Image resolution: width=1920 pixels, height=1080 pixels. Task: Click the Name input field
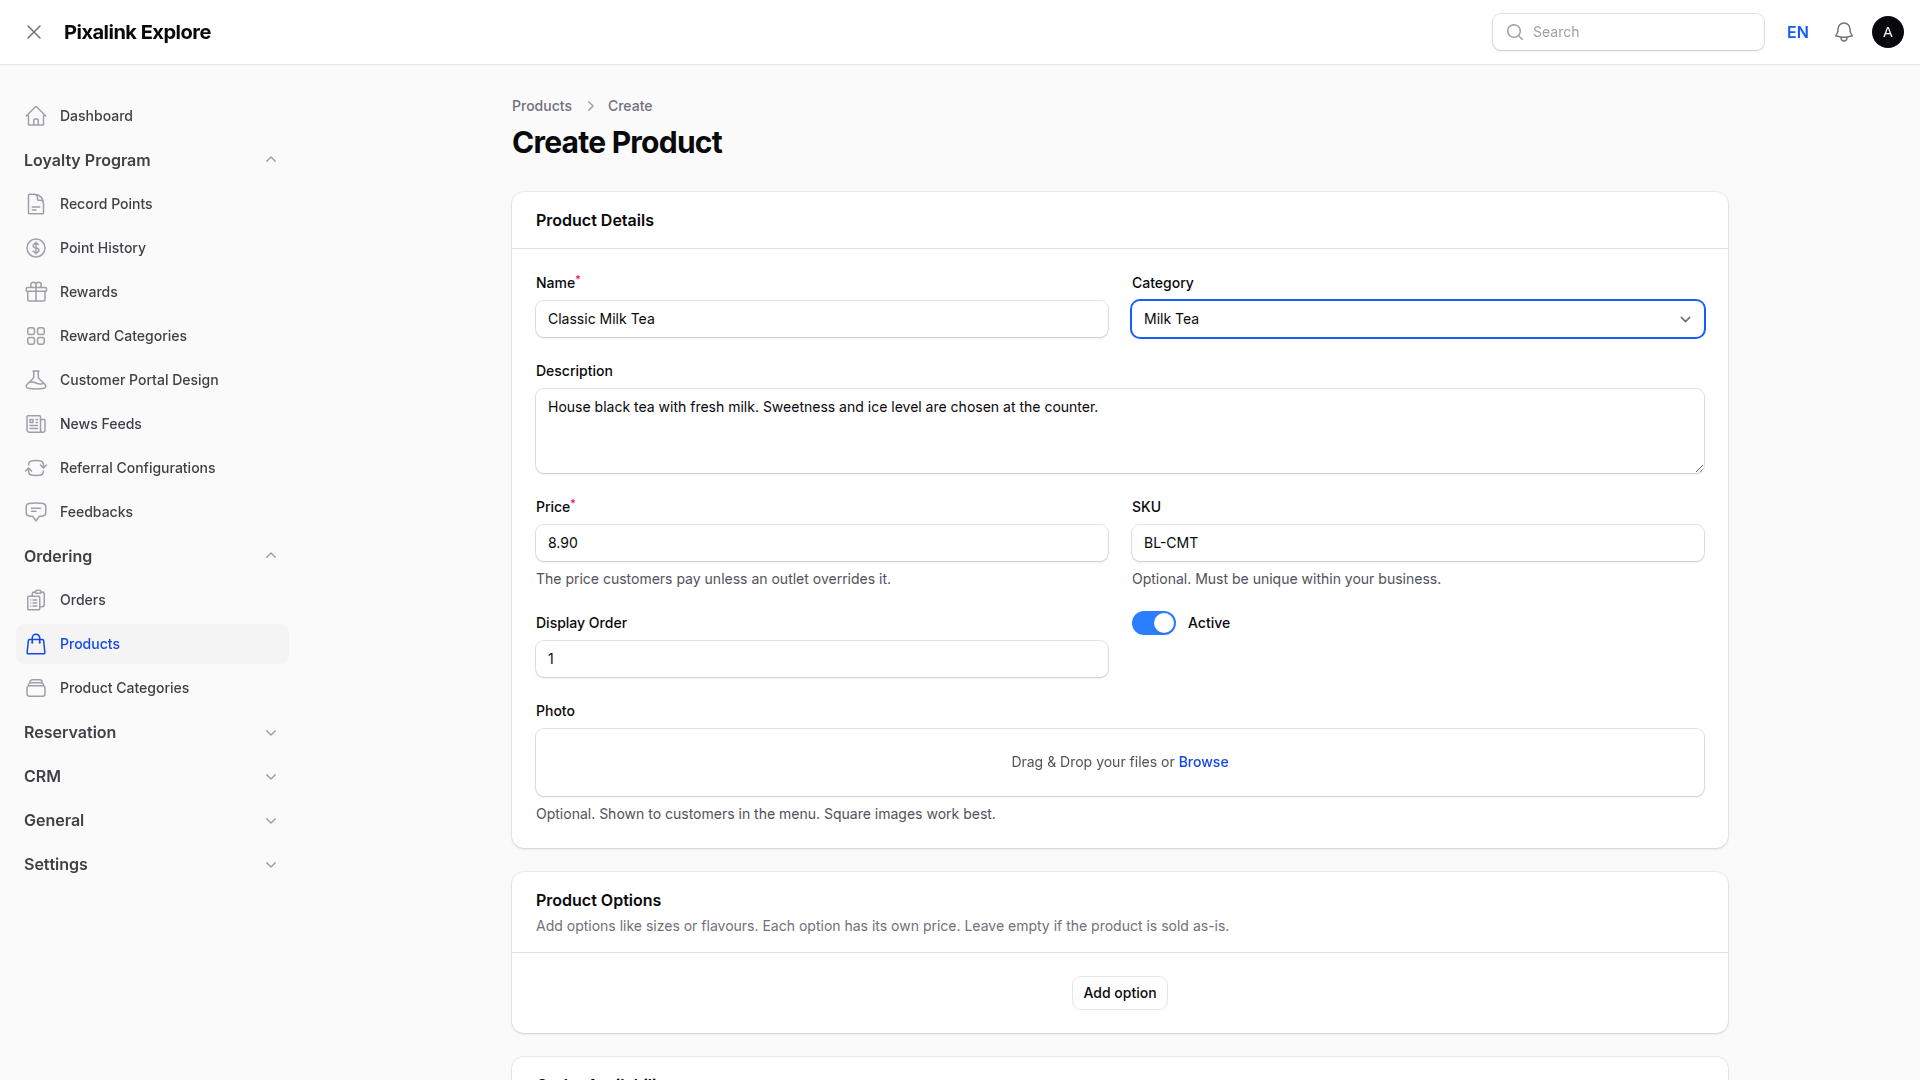(822, 319)
